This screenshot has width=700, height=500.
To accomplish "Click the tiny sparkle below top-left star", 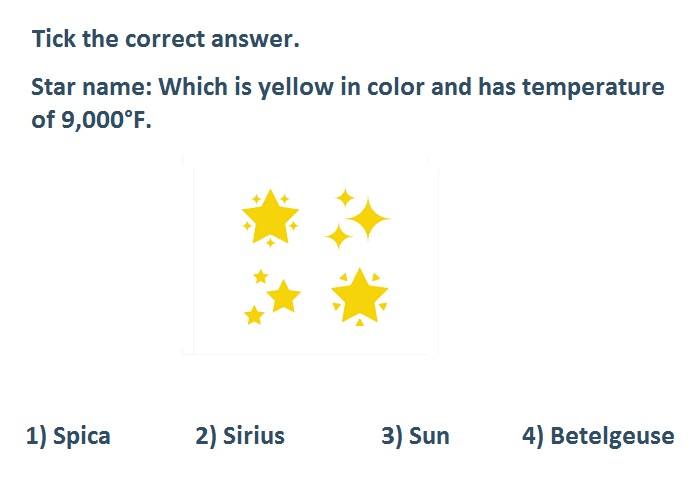I will [270, 242].
